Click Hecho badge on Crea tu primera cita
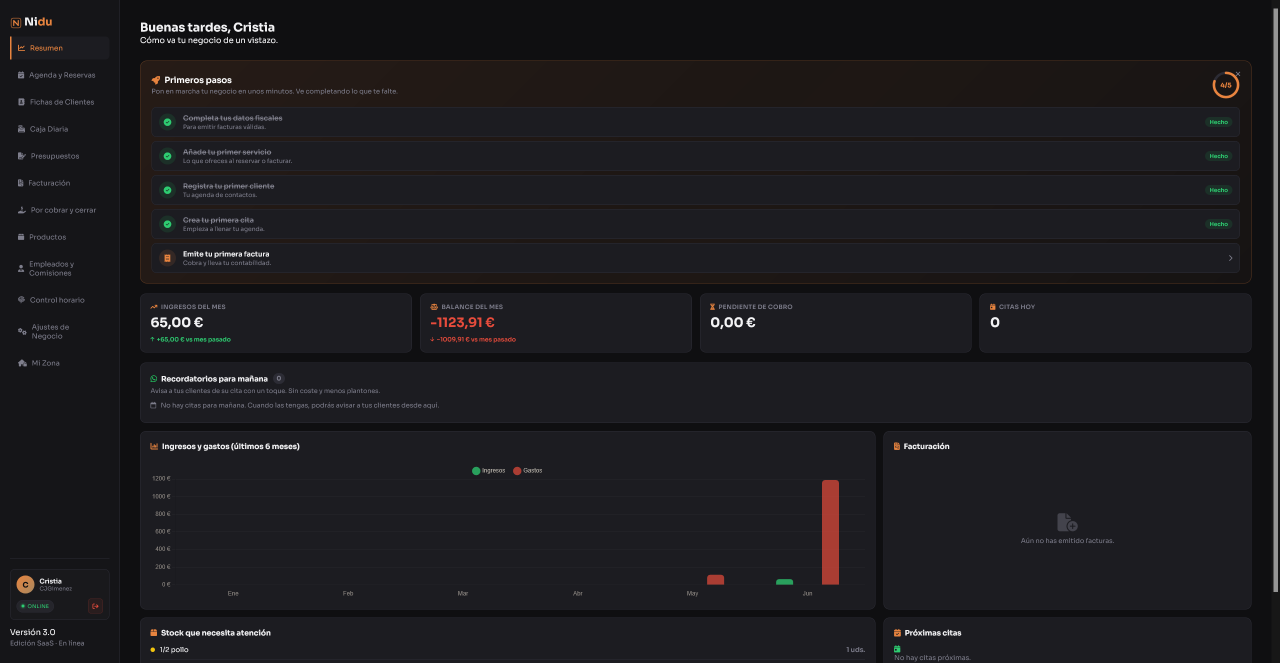The height and width of the screenshot is (663, 1280). point(1218,224)
